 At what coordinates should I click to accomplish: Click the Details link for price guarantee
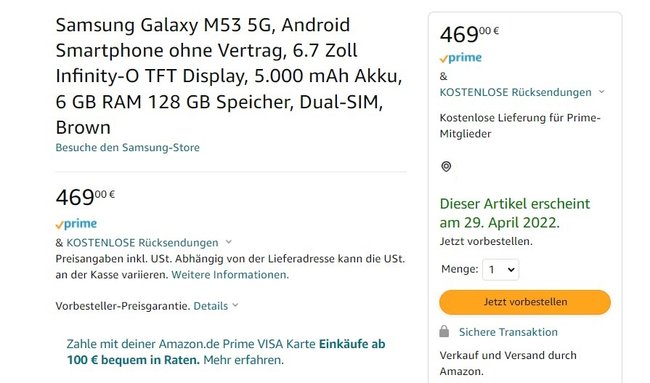point(211,306)
